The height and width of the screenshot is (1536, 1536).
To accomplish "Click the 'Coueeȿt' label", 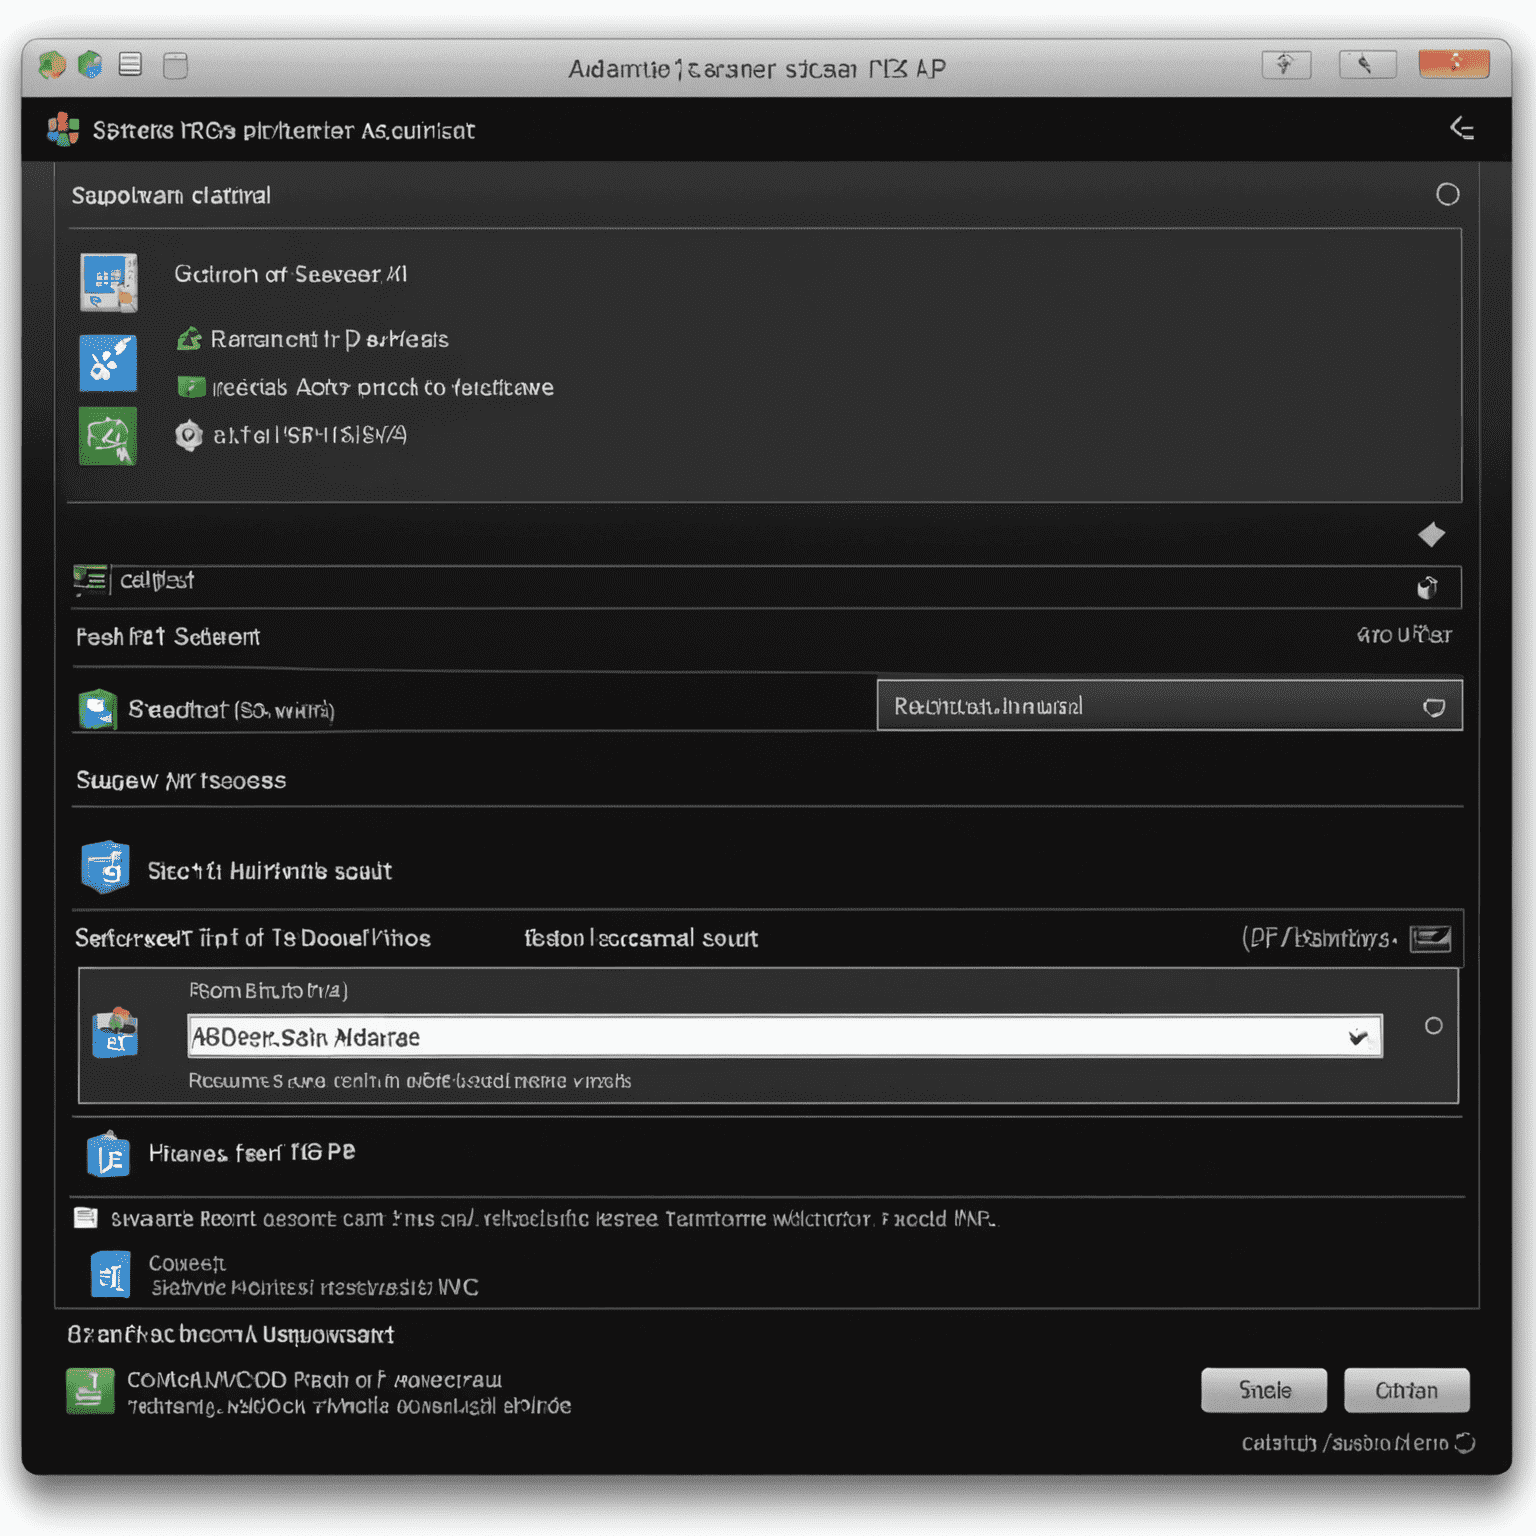I will [x=187, y=1263].
